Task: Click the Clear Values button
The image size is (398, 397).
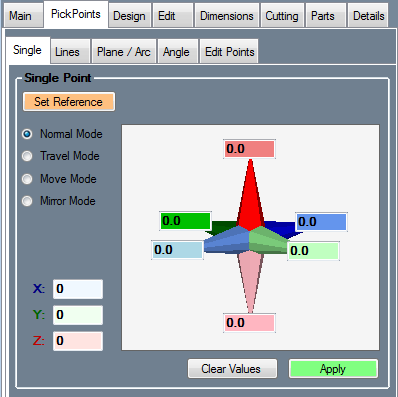Action: [232, 369]
